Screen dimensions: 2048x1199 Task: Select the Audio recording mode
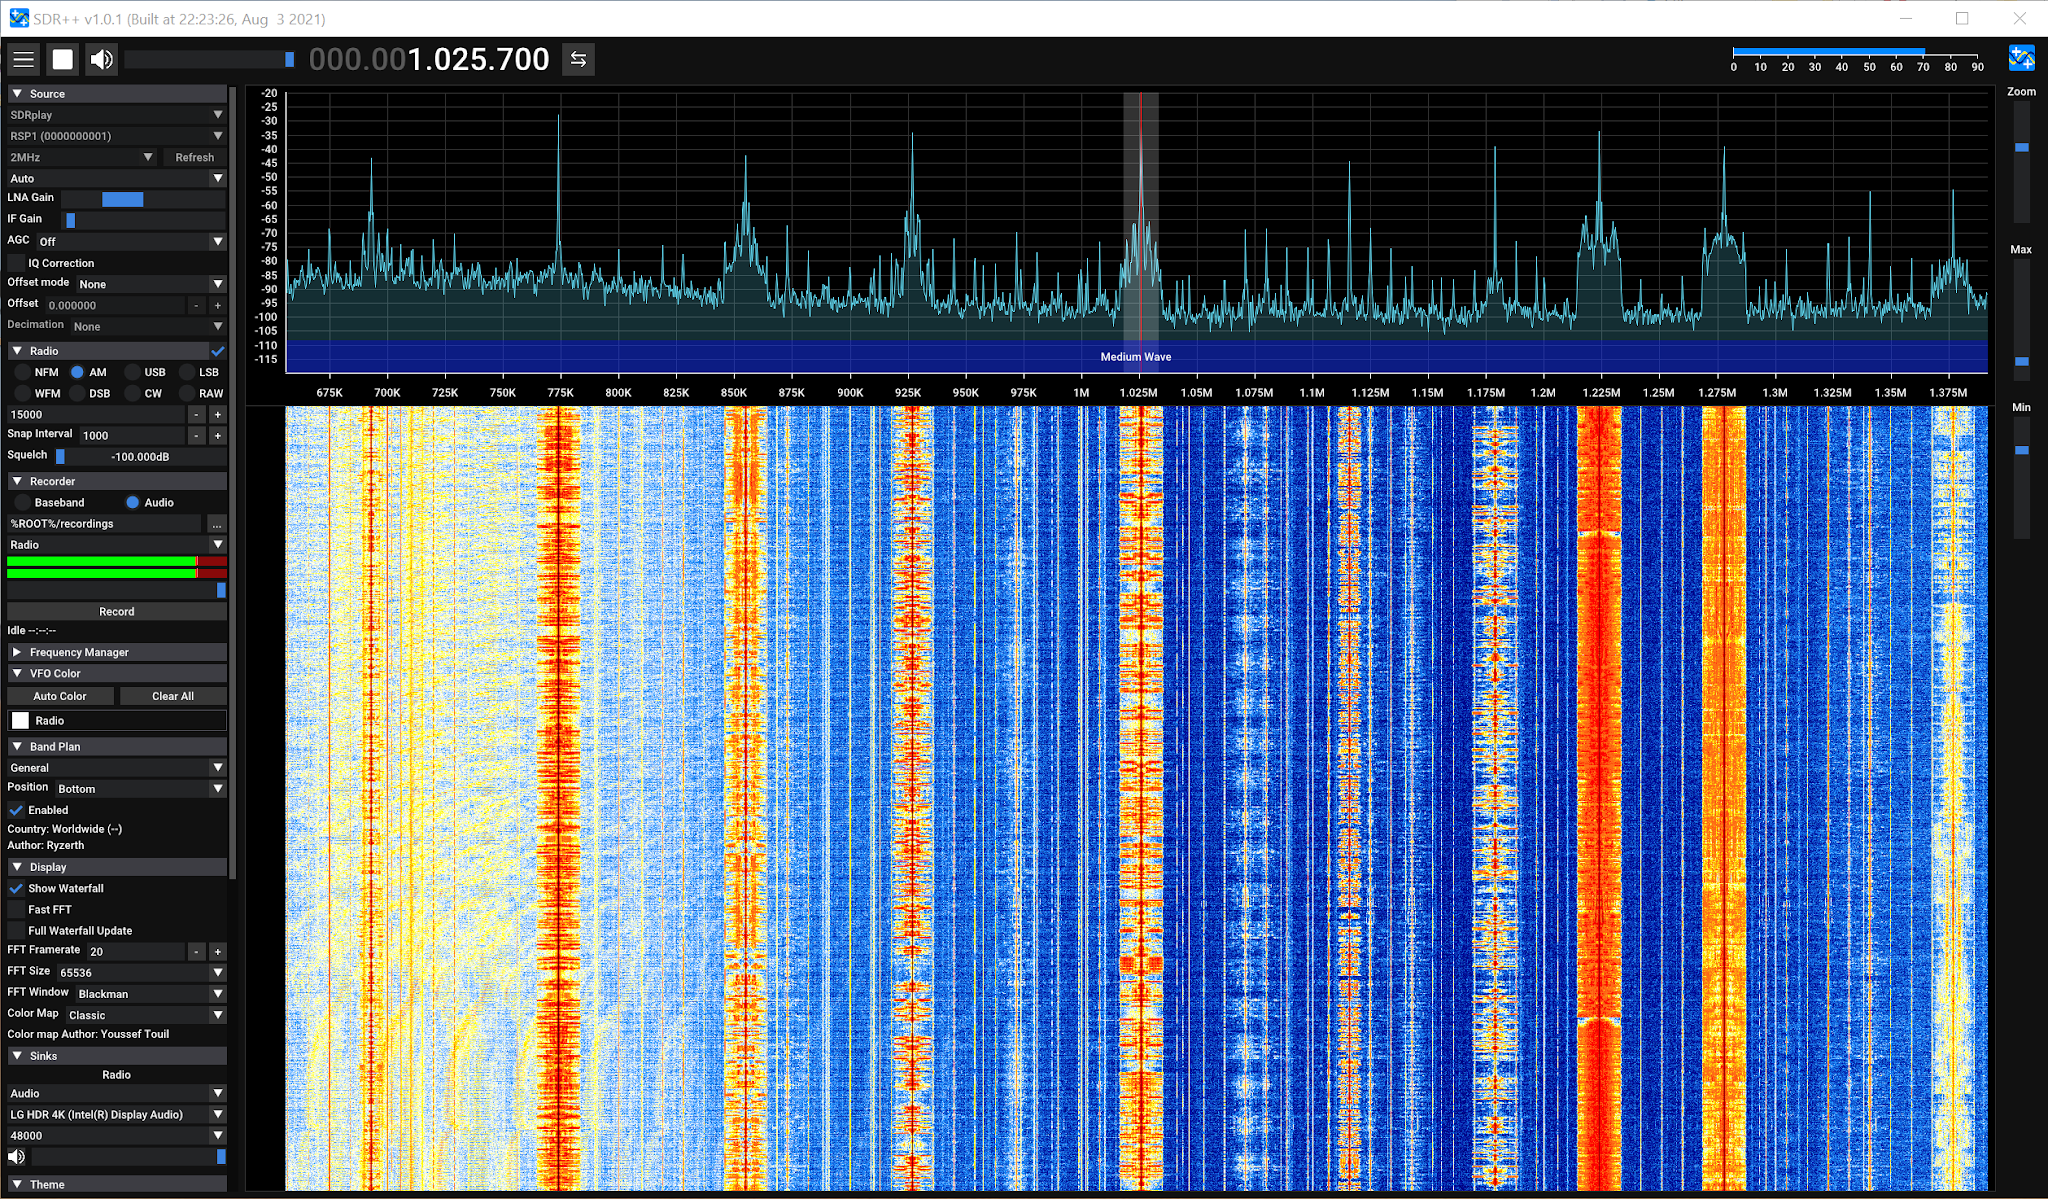click(x=132, y=502)
